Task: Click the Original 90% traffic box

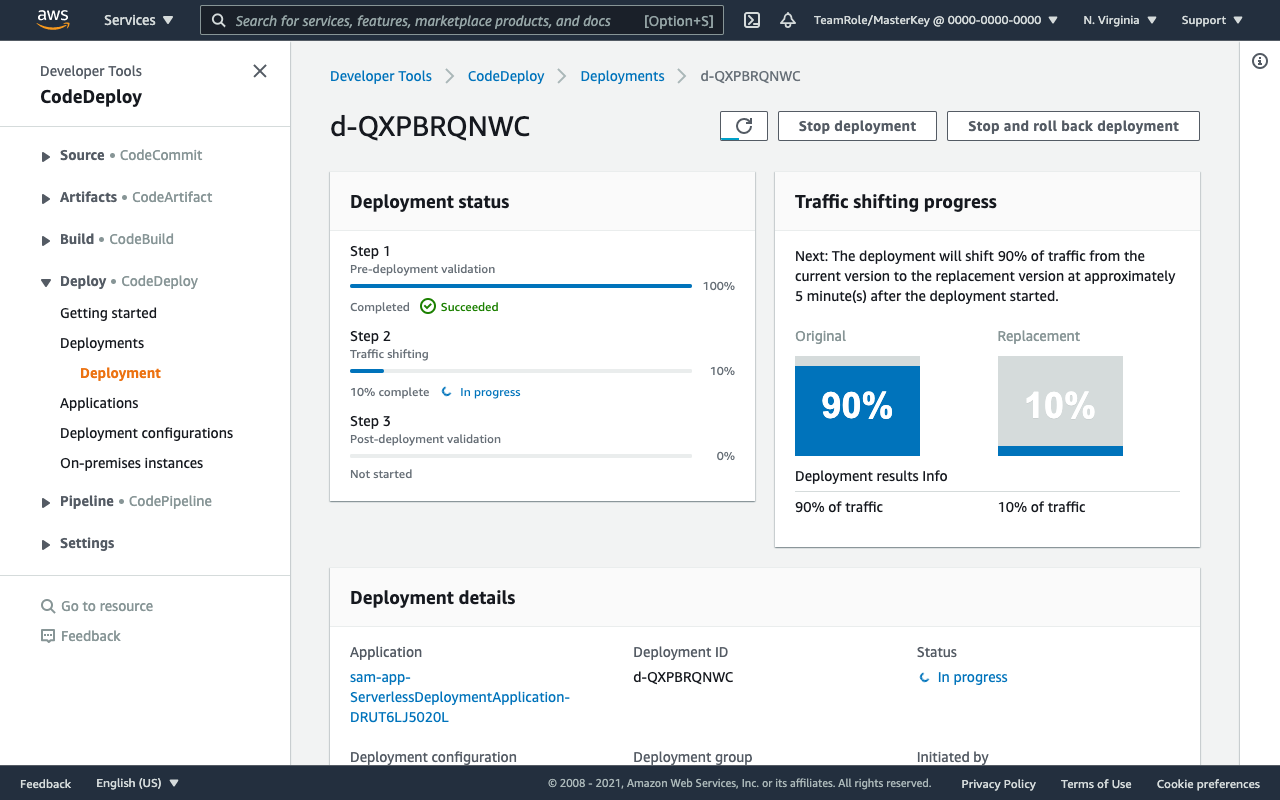Action: [857, 406]
